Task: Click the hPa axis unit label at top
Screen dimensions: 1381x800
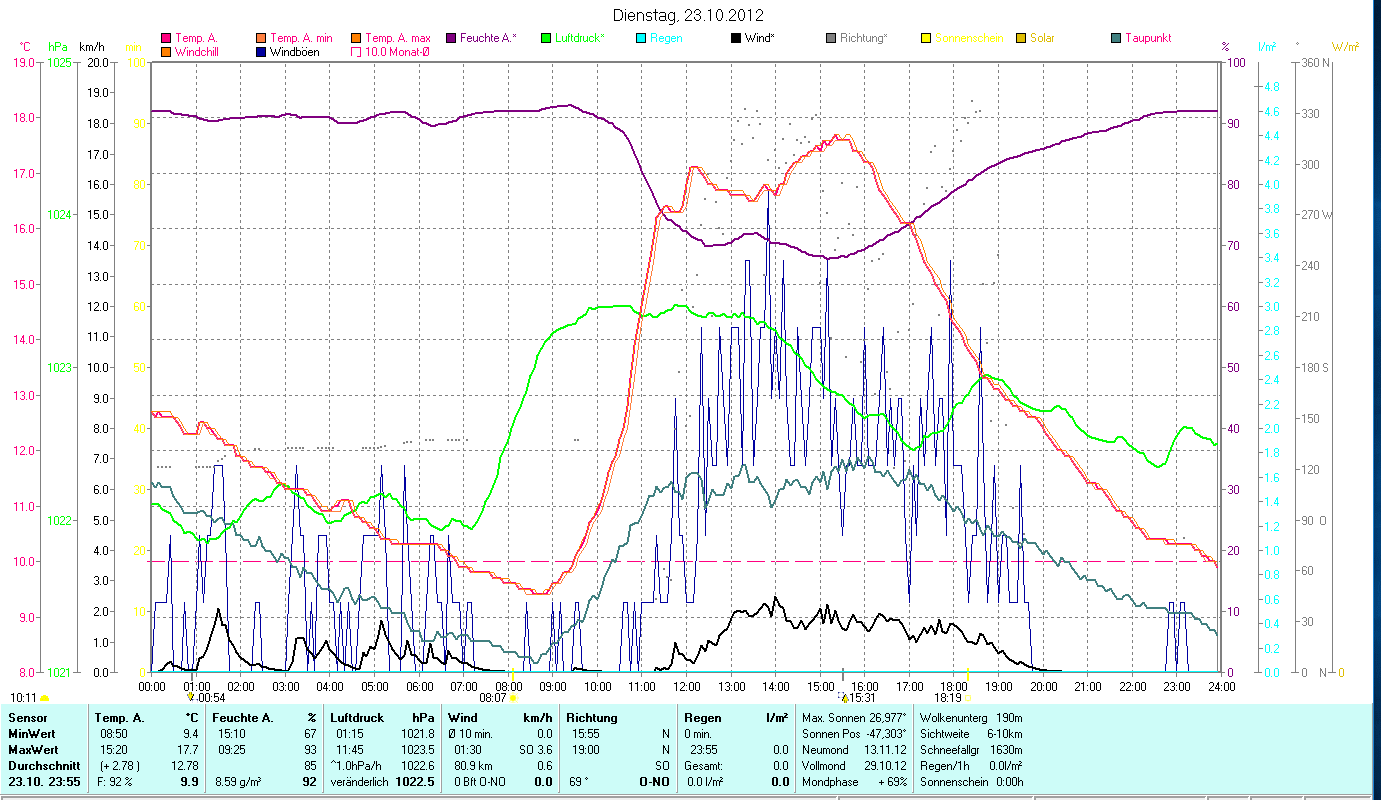Action: coord(57,47)
